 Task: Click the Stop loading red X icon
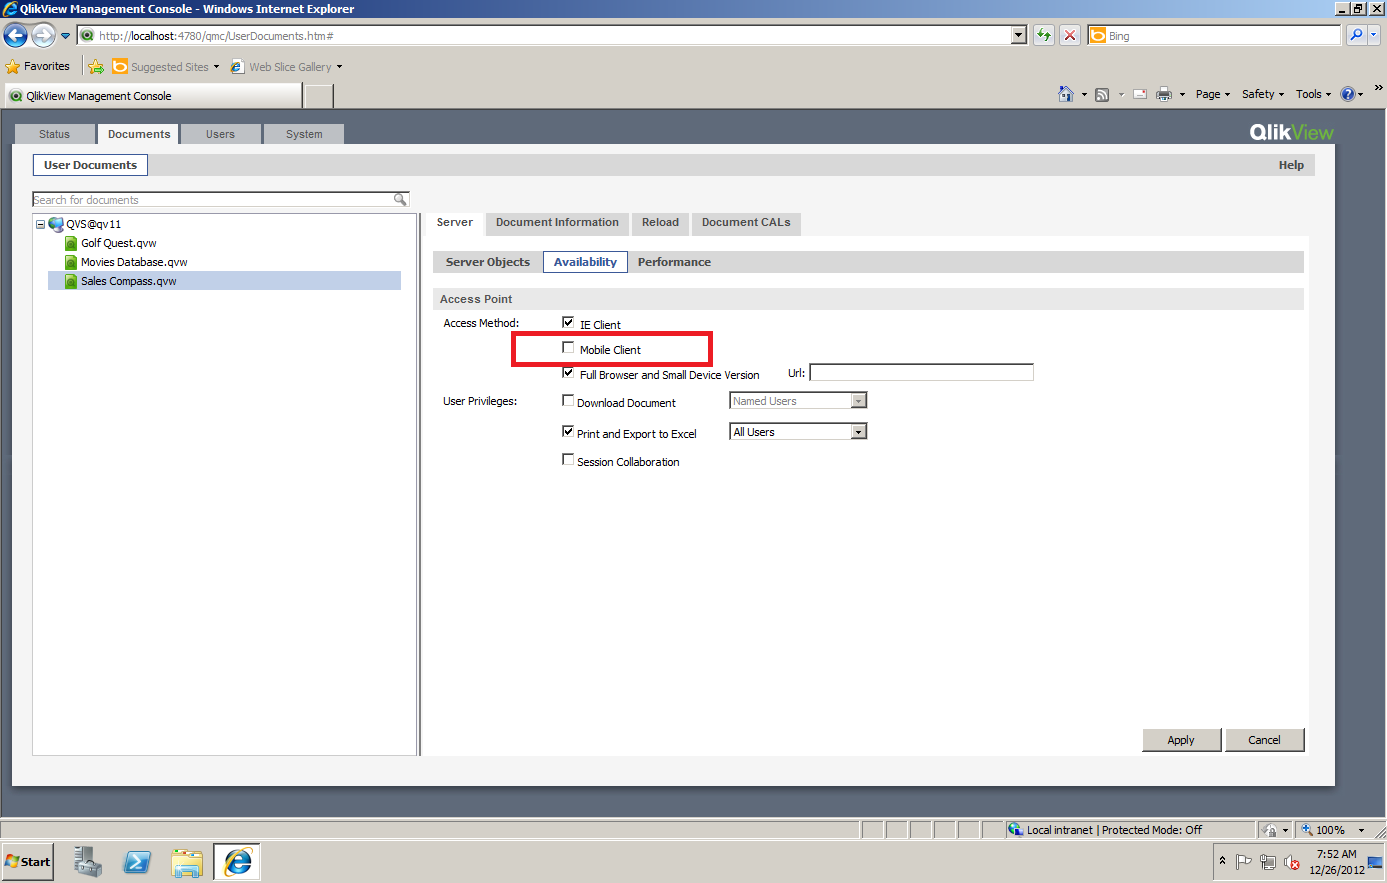(x=1070, y=35)
